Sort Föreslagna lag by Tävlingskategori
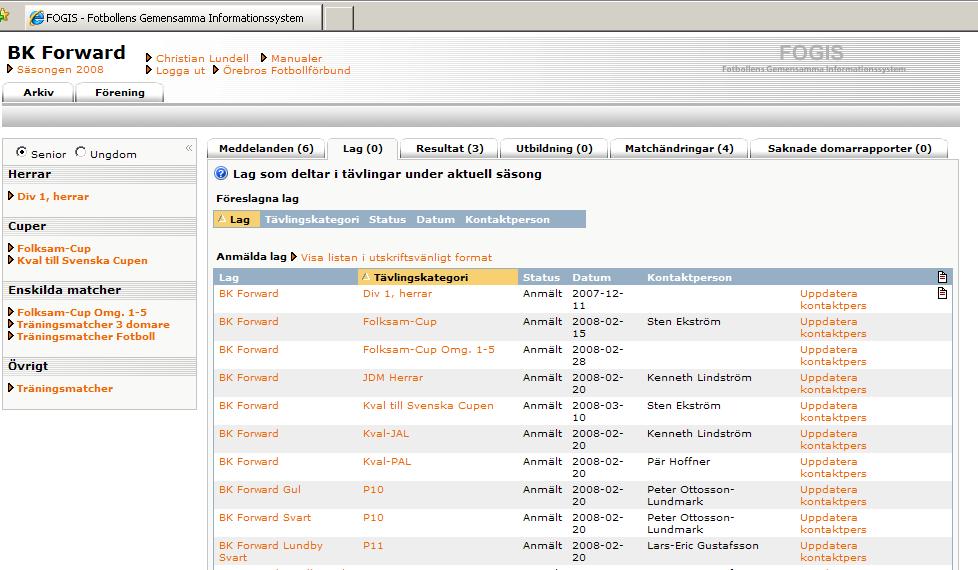 coord(312,220)
